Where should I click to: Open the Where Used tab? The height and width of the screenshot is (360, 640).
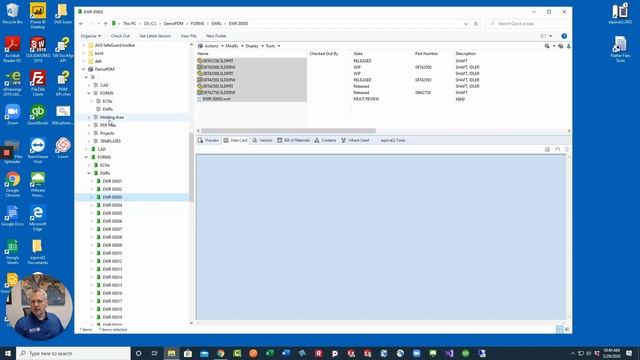tap(355, 140)
